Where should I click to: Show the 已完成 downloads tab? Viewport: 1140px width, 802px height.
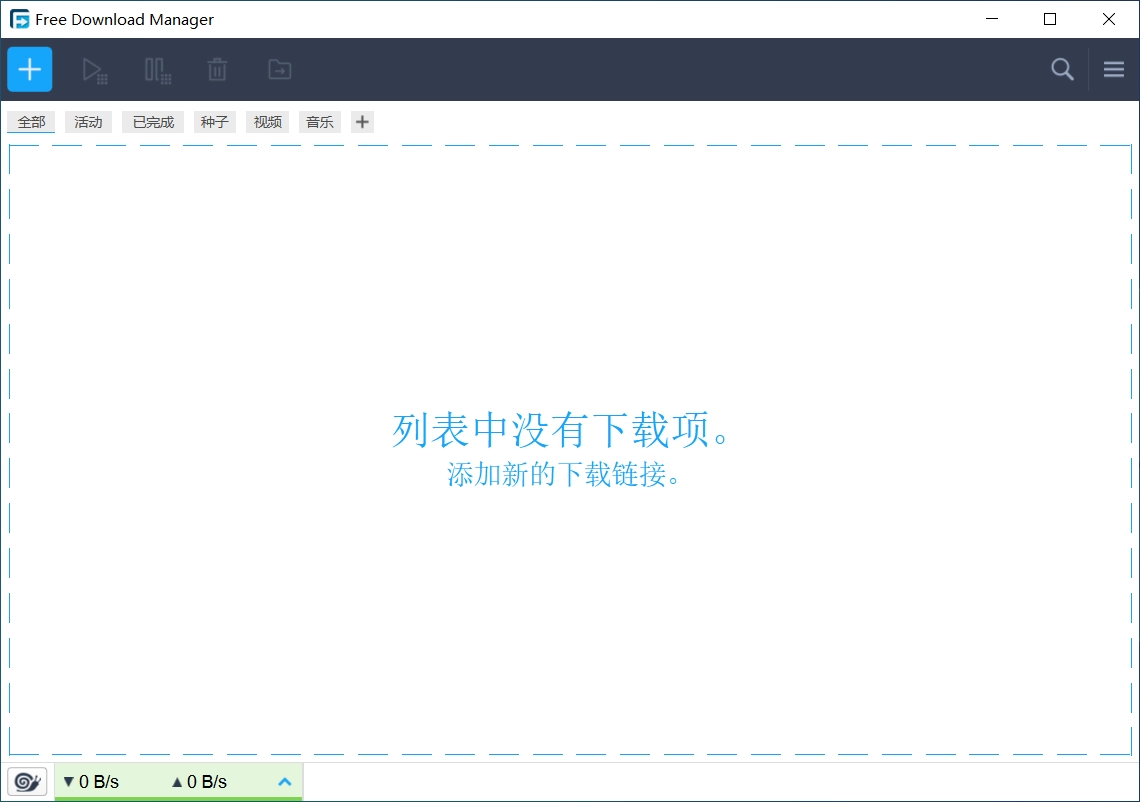[153, 122]
